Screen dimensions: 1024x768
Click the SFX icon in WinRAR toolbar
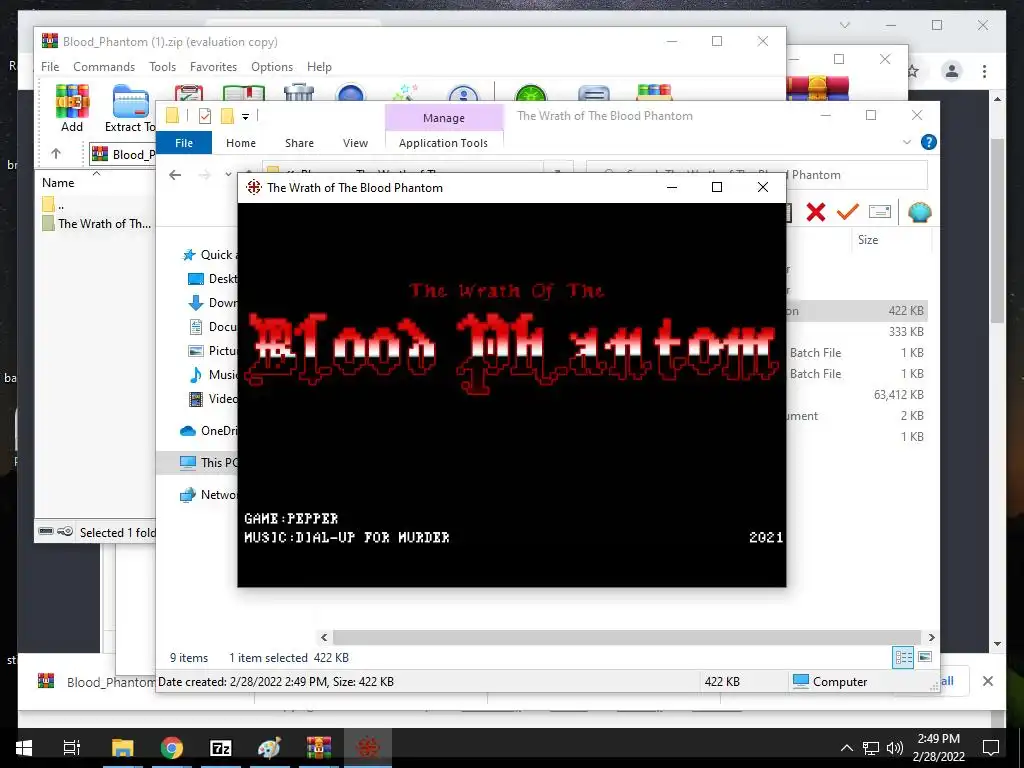coord(654,92)
